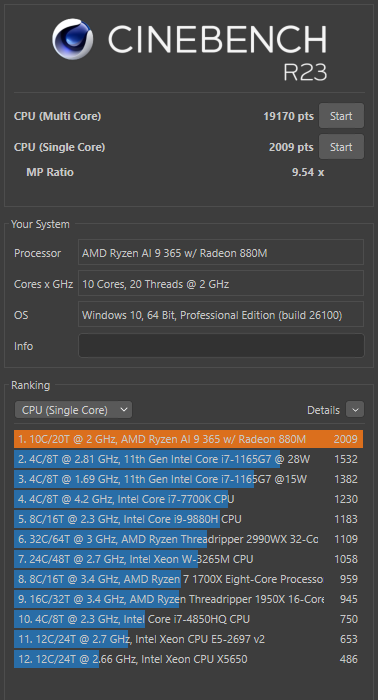Viewport: 378px width, 700px height.
Task: Click into the Info text field
Action: pos(221,346)
